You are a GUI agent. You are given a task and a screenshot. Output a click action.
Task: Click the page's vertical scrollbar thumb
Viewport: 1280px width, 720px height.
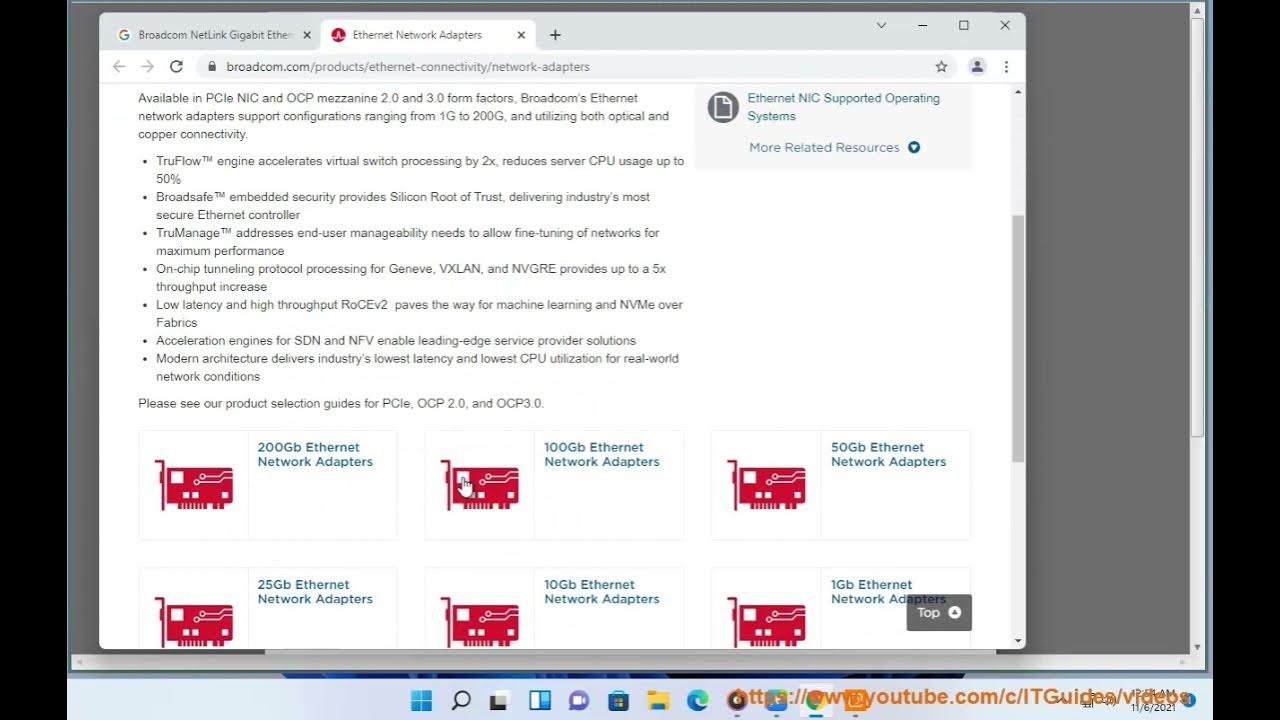click(x=1018, y=338)
